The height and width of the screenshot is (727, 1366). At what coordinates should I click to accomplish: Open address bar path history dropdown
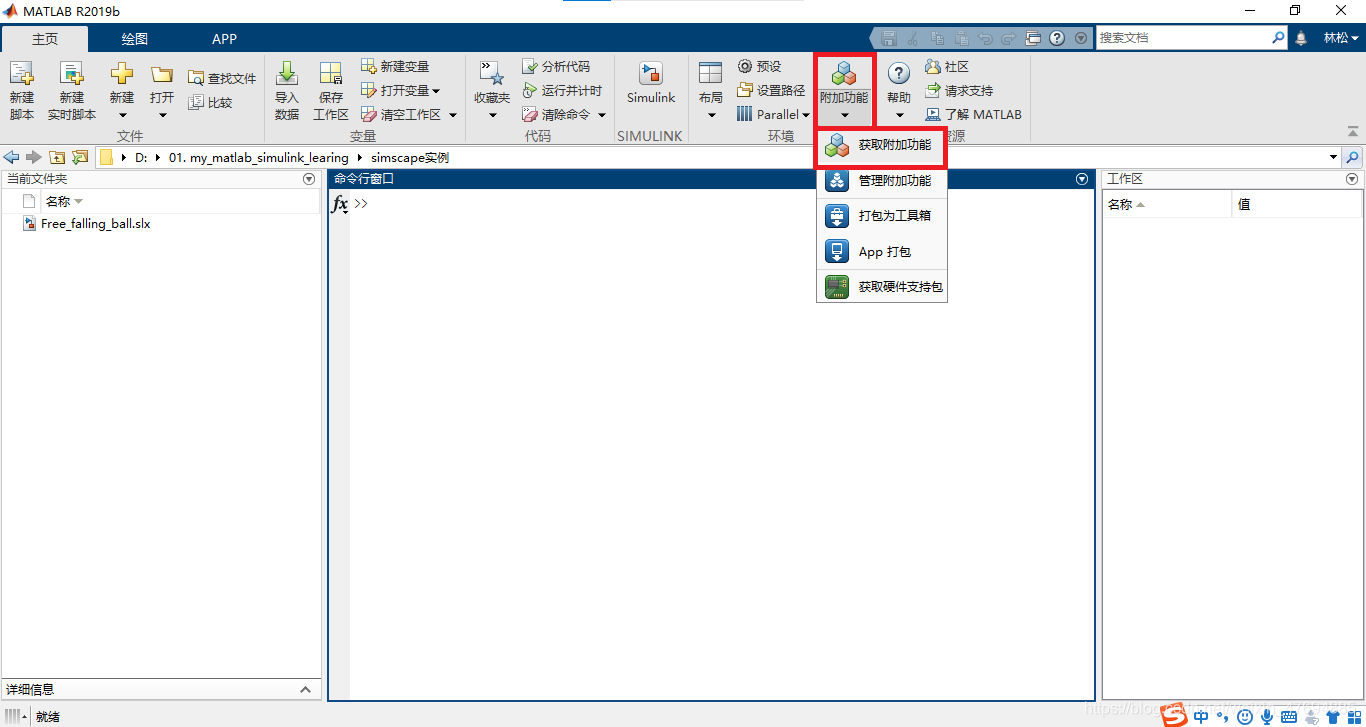1333,157
